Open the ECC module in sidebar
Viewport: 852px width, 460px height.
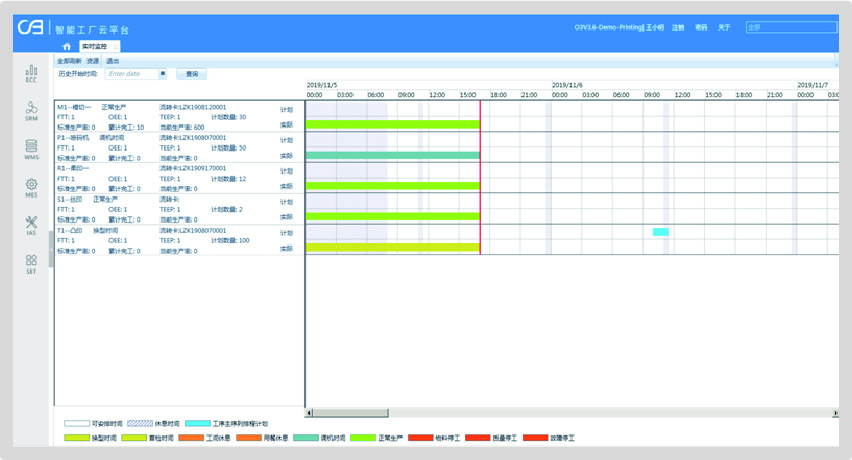(31, 73)
